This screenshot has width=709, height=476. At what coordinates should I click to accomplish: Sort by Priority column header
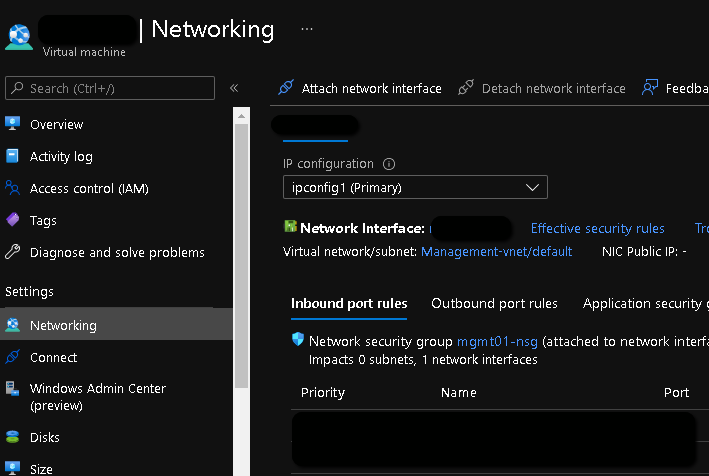323,392
